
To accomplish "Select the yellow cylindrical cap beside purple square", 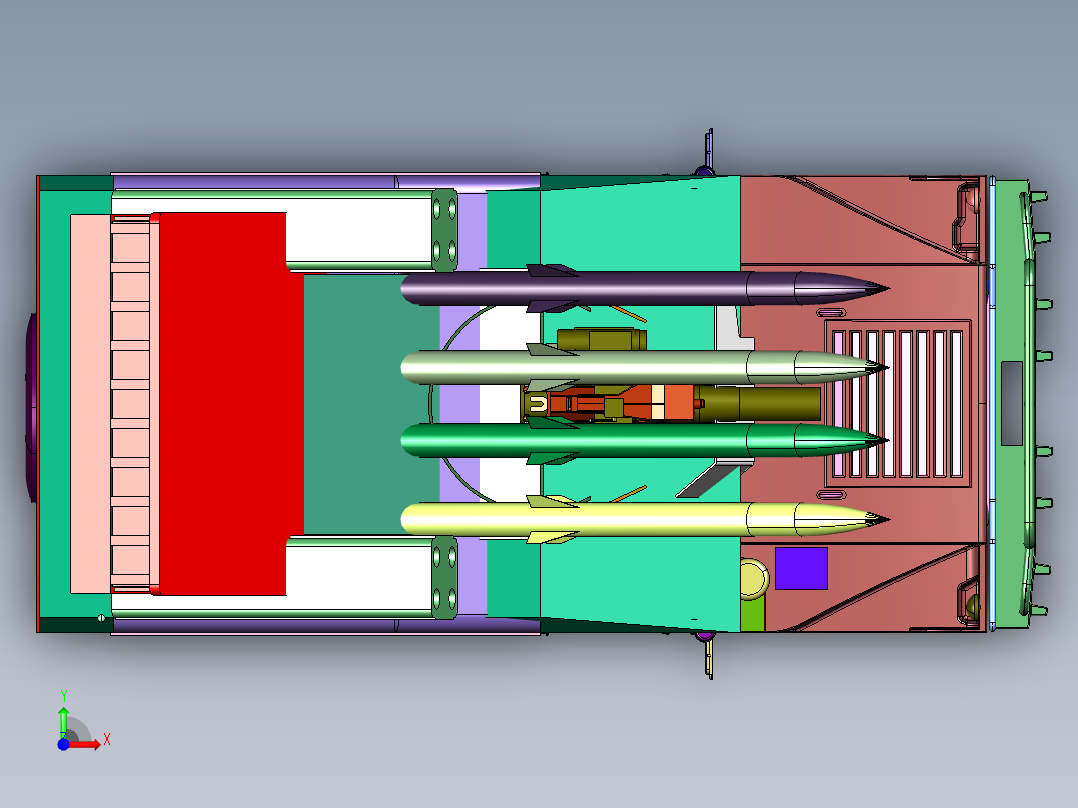I will [x=754, y=579].
